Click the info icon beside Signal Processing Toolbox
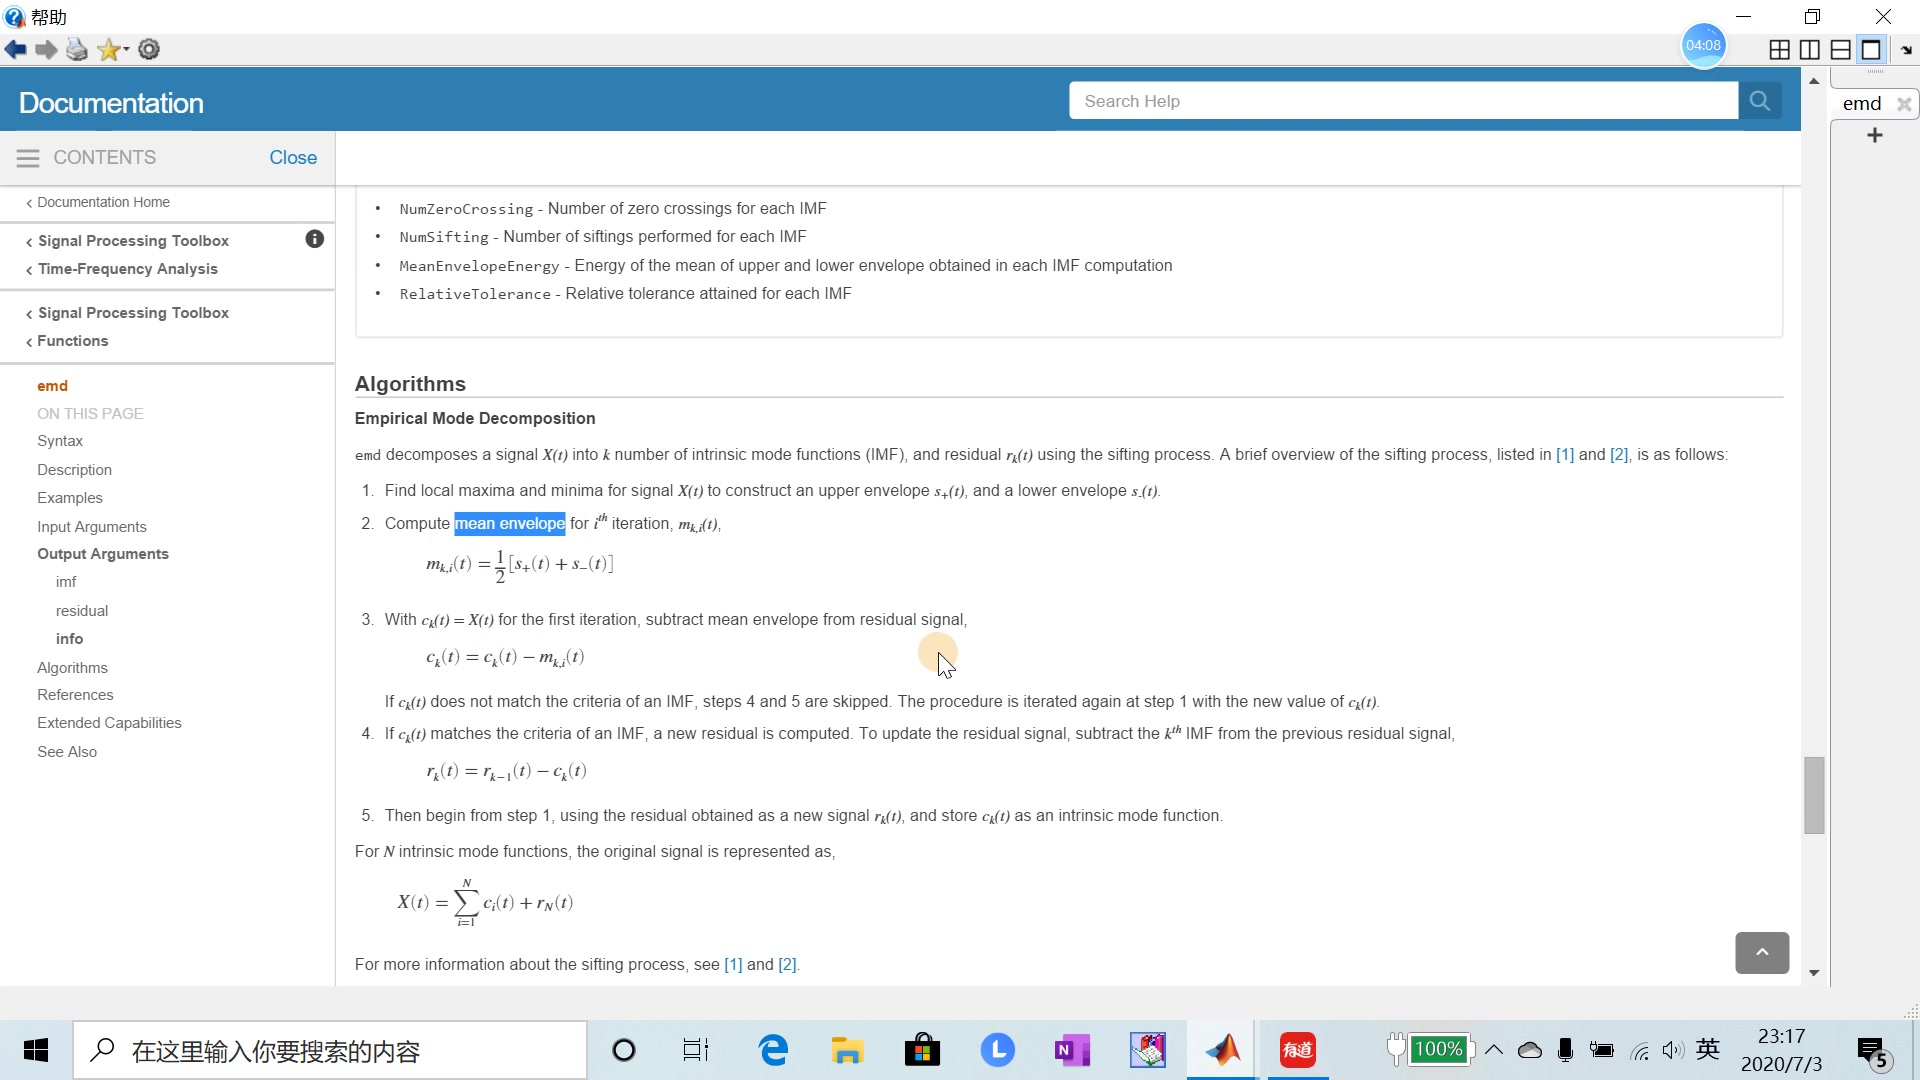The height and width of the screenshot is (1080, 1920). (314, 239)
